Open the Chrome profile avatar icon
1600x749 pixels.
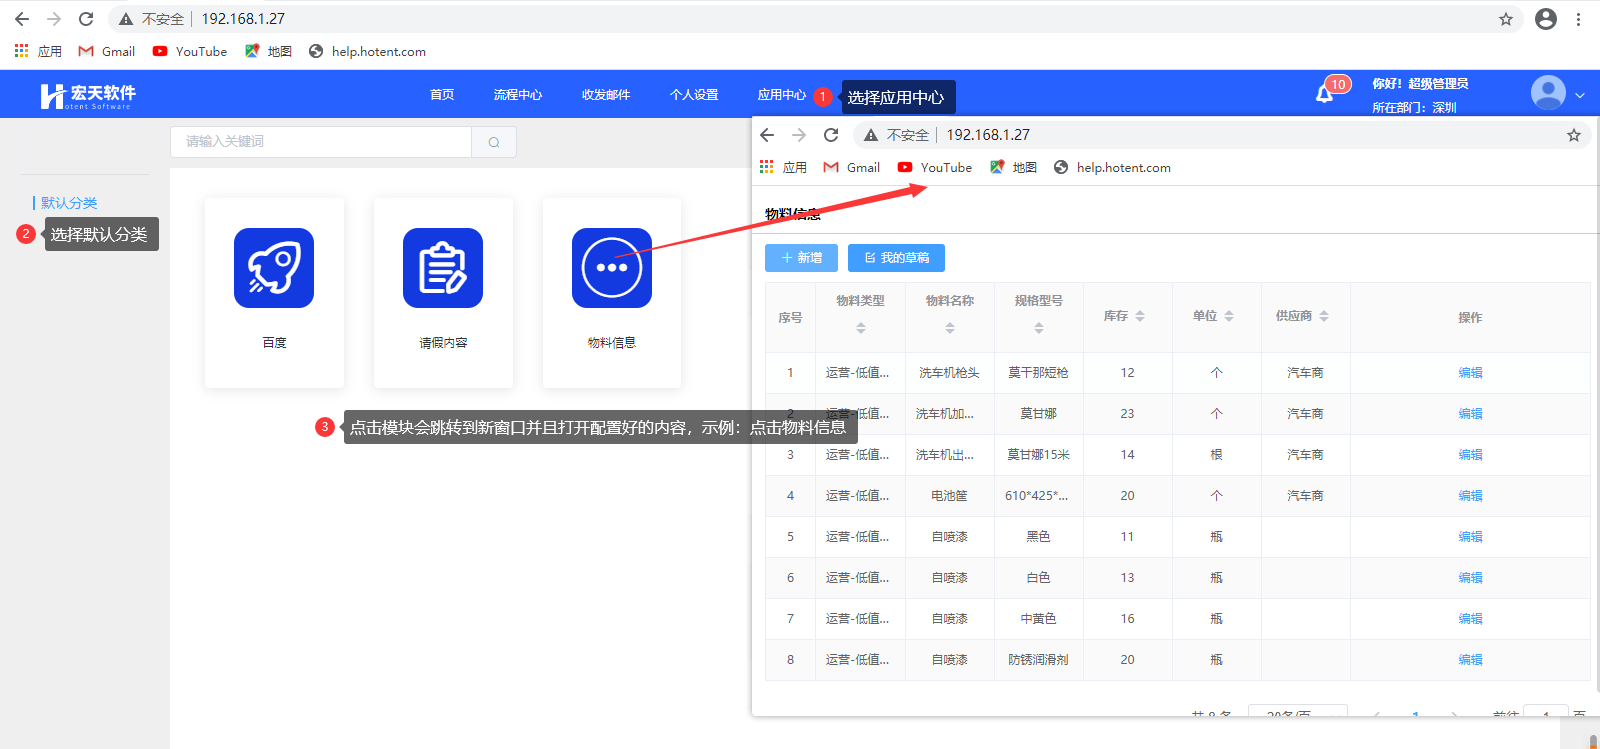tap(1545, 19)
